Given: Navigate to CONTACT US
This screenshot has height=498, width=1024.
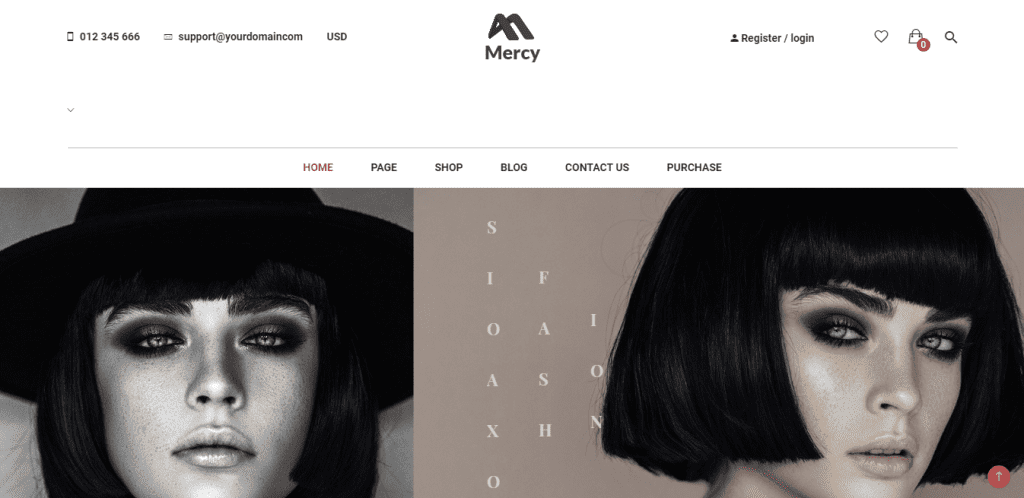Looking at the screenshot, I should coord(597,167).
